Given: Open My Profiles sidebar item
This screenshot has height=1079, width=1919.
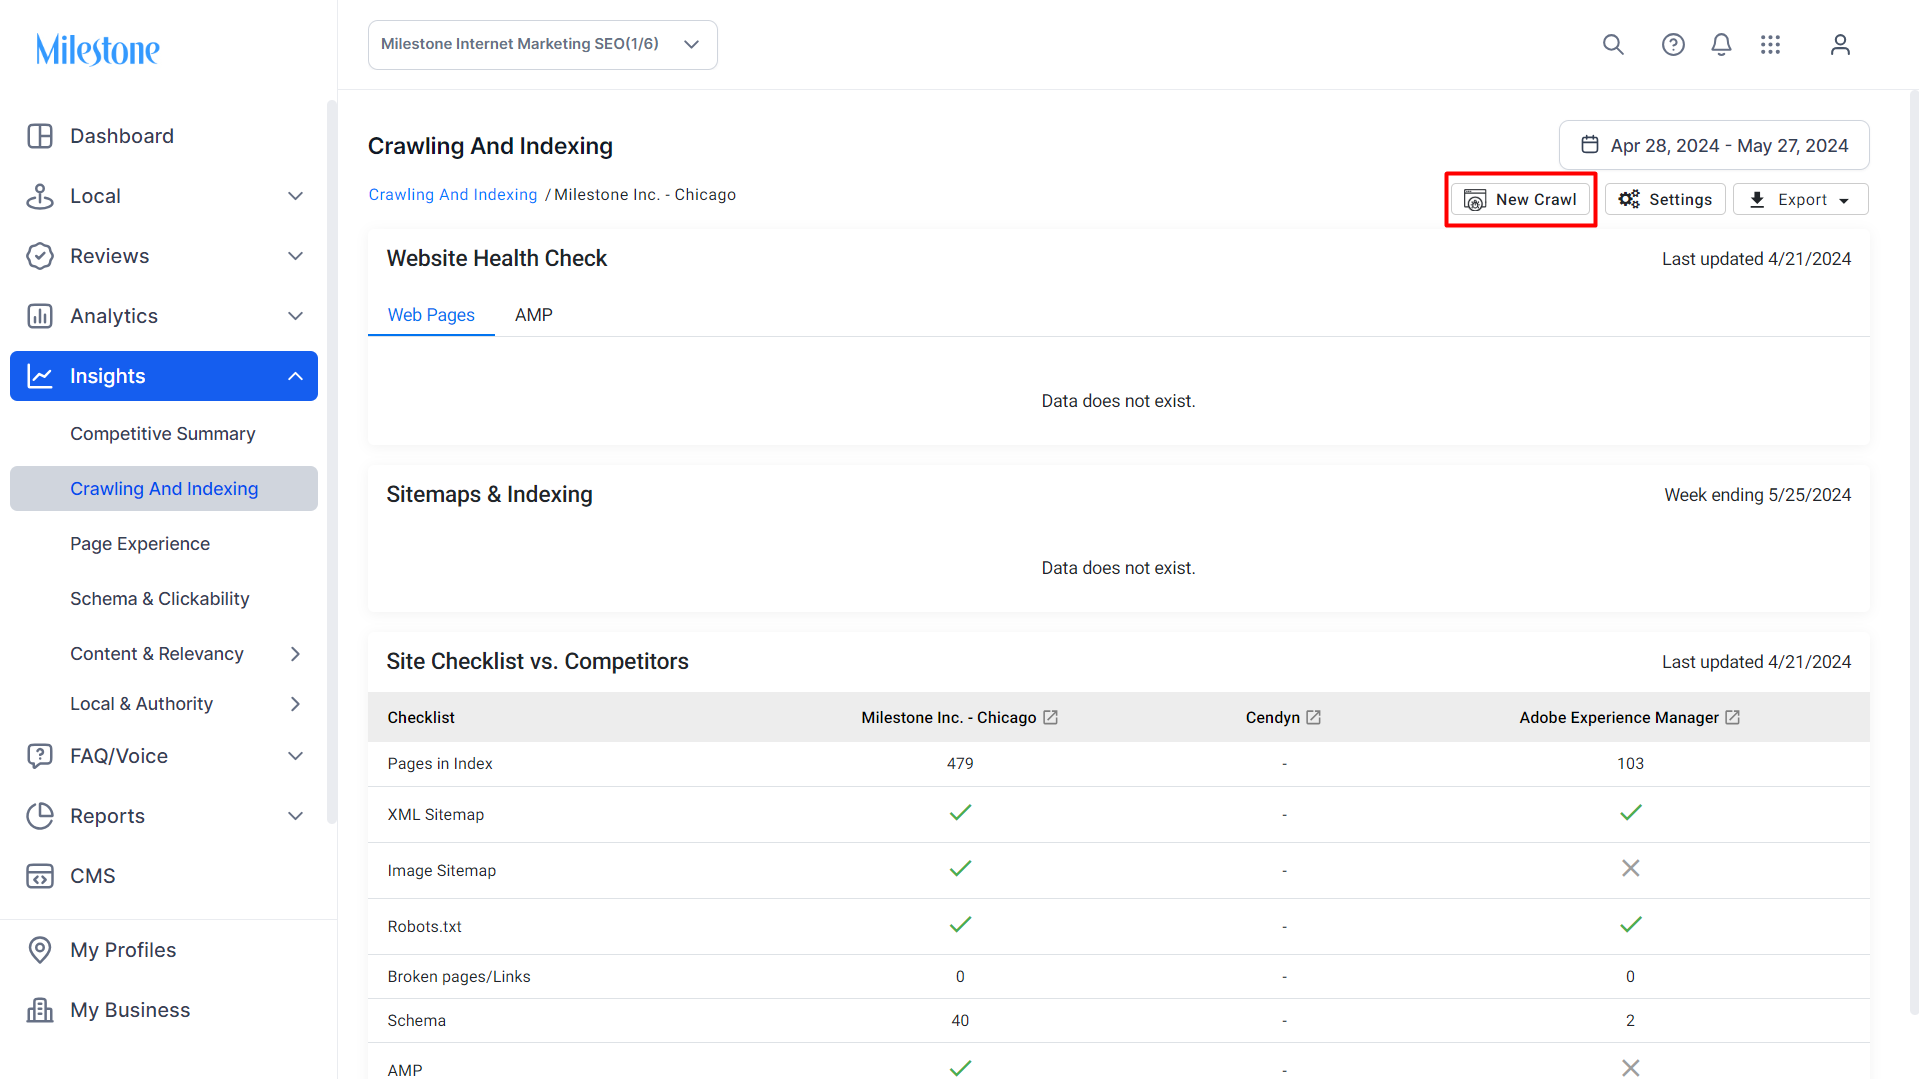Looking at the screenshot, I should click(x=123, y=950).
